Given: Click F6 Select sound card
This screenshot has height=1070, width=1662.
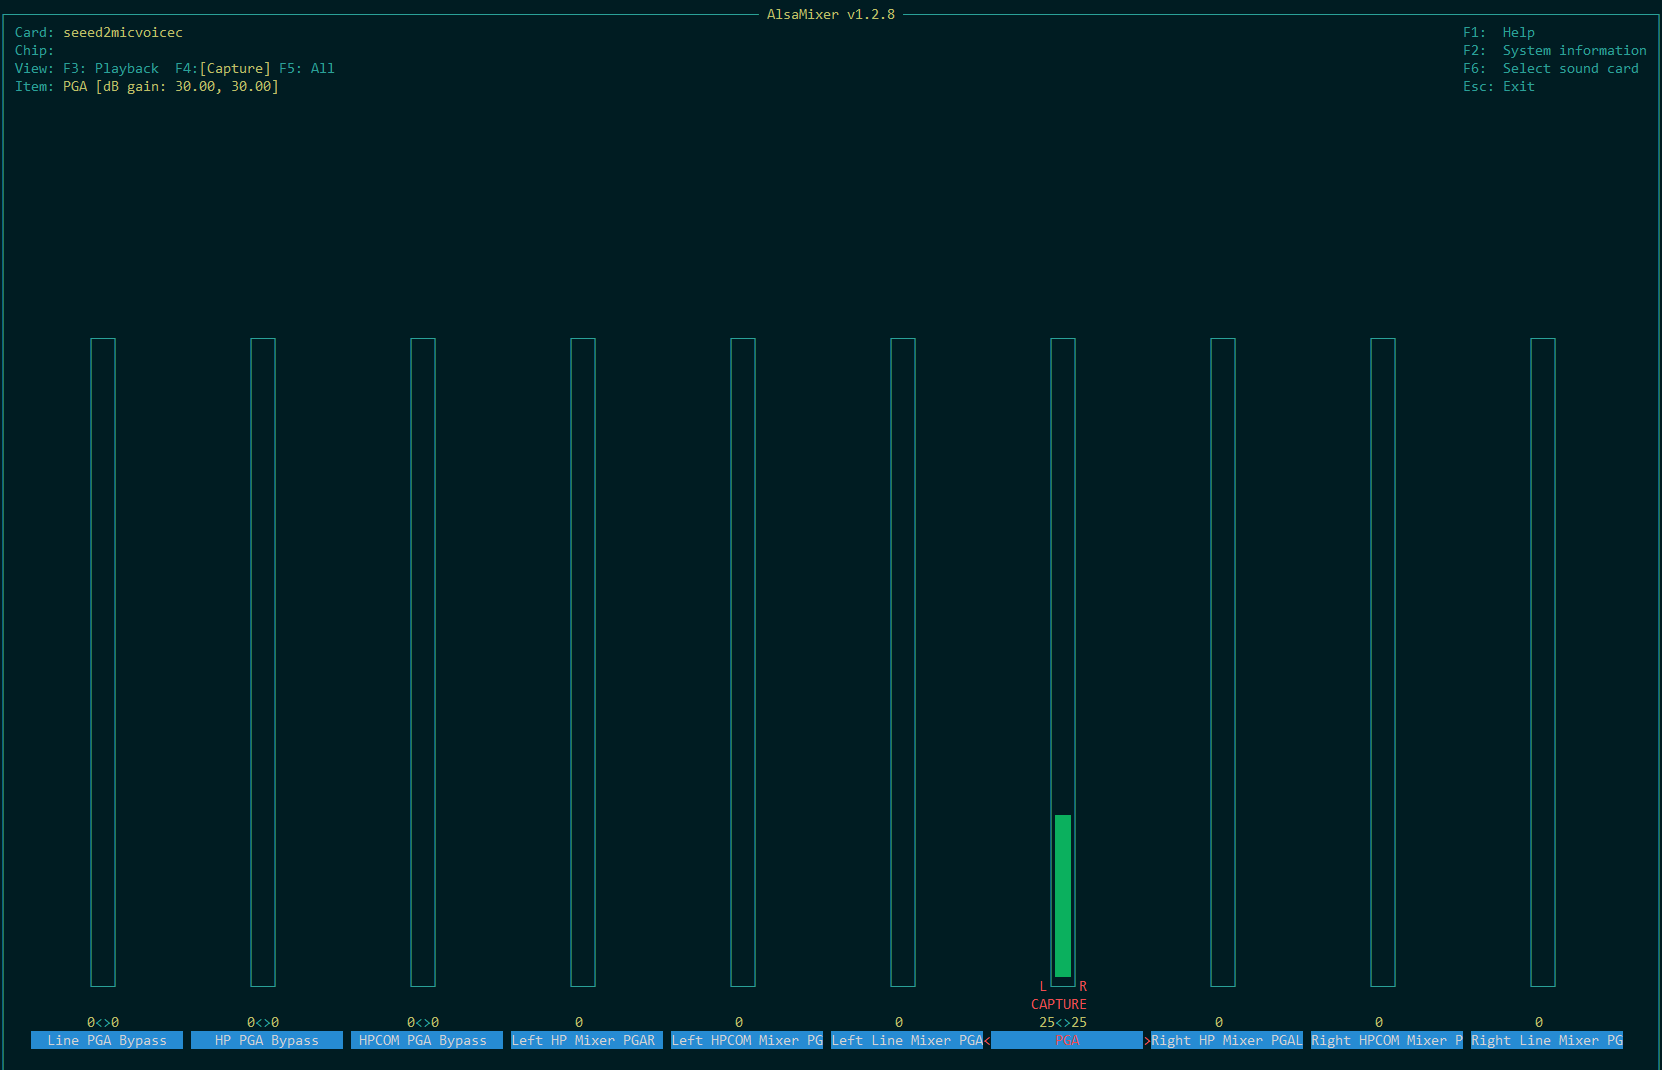Looking at the screenshot, I should [1550, 69].
